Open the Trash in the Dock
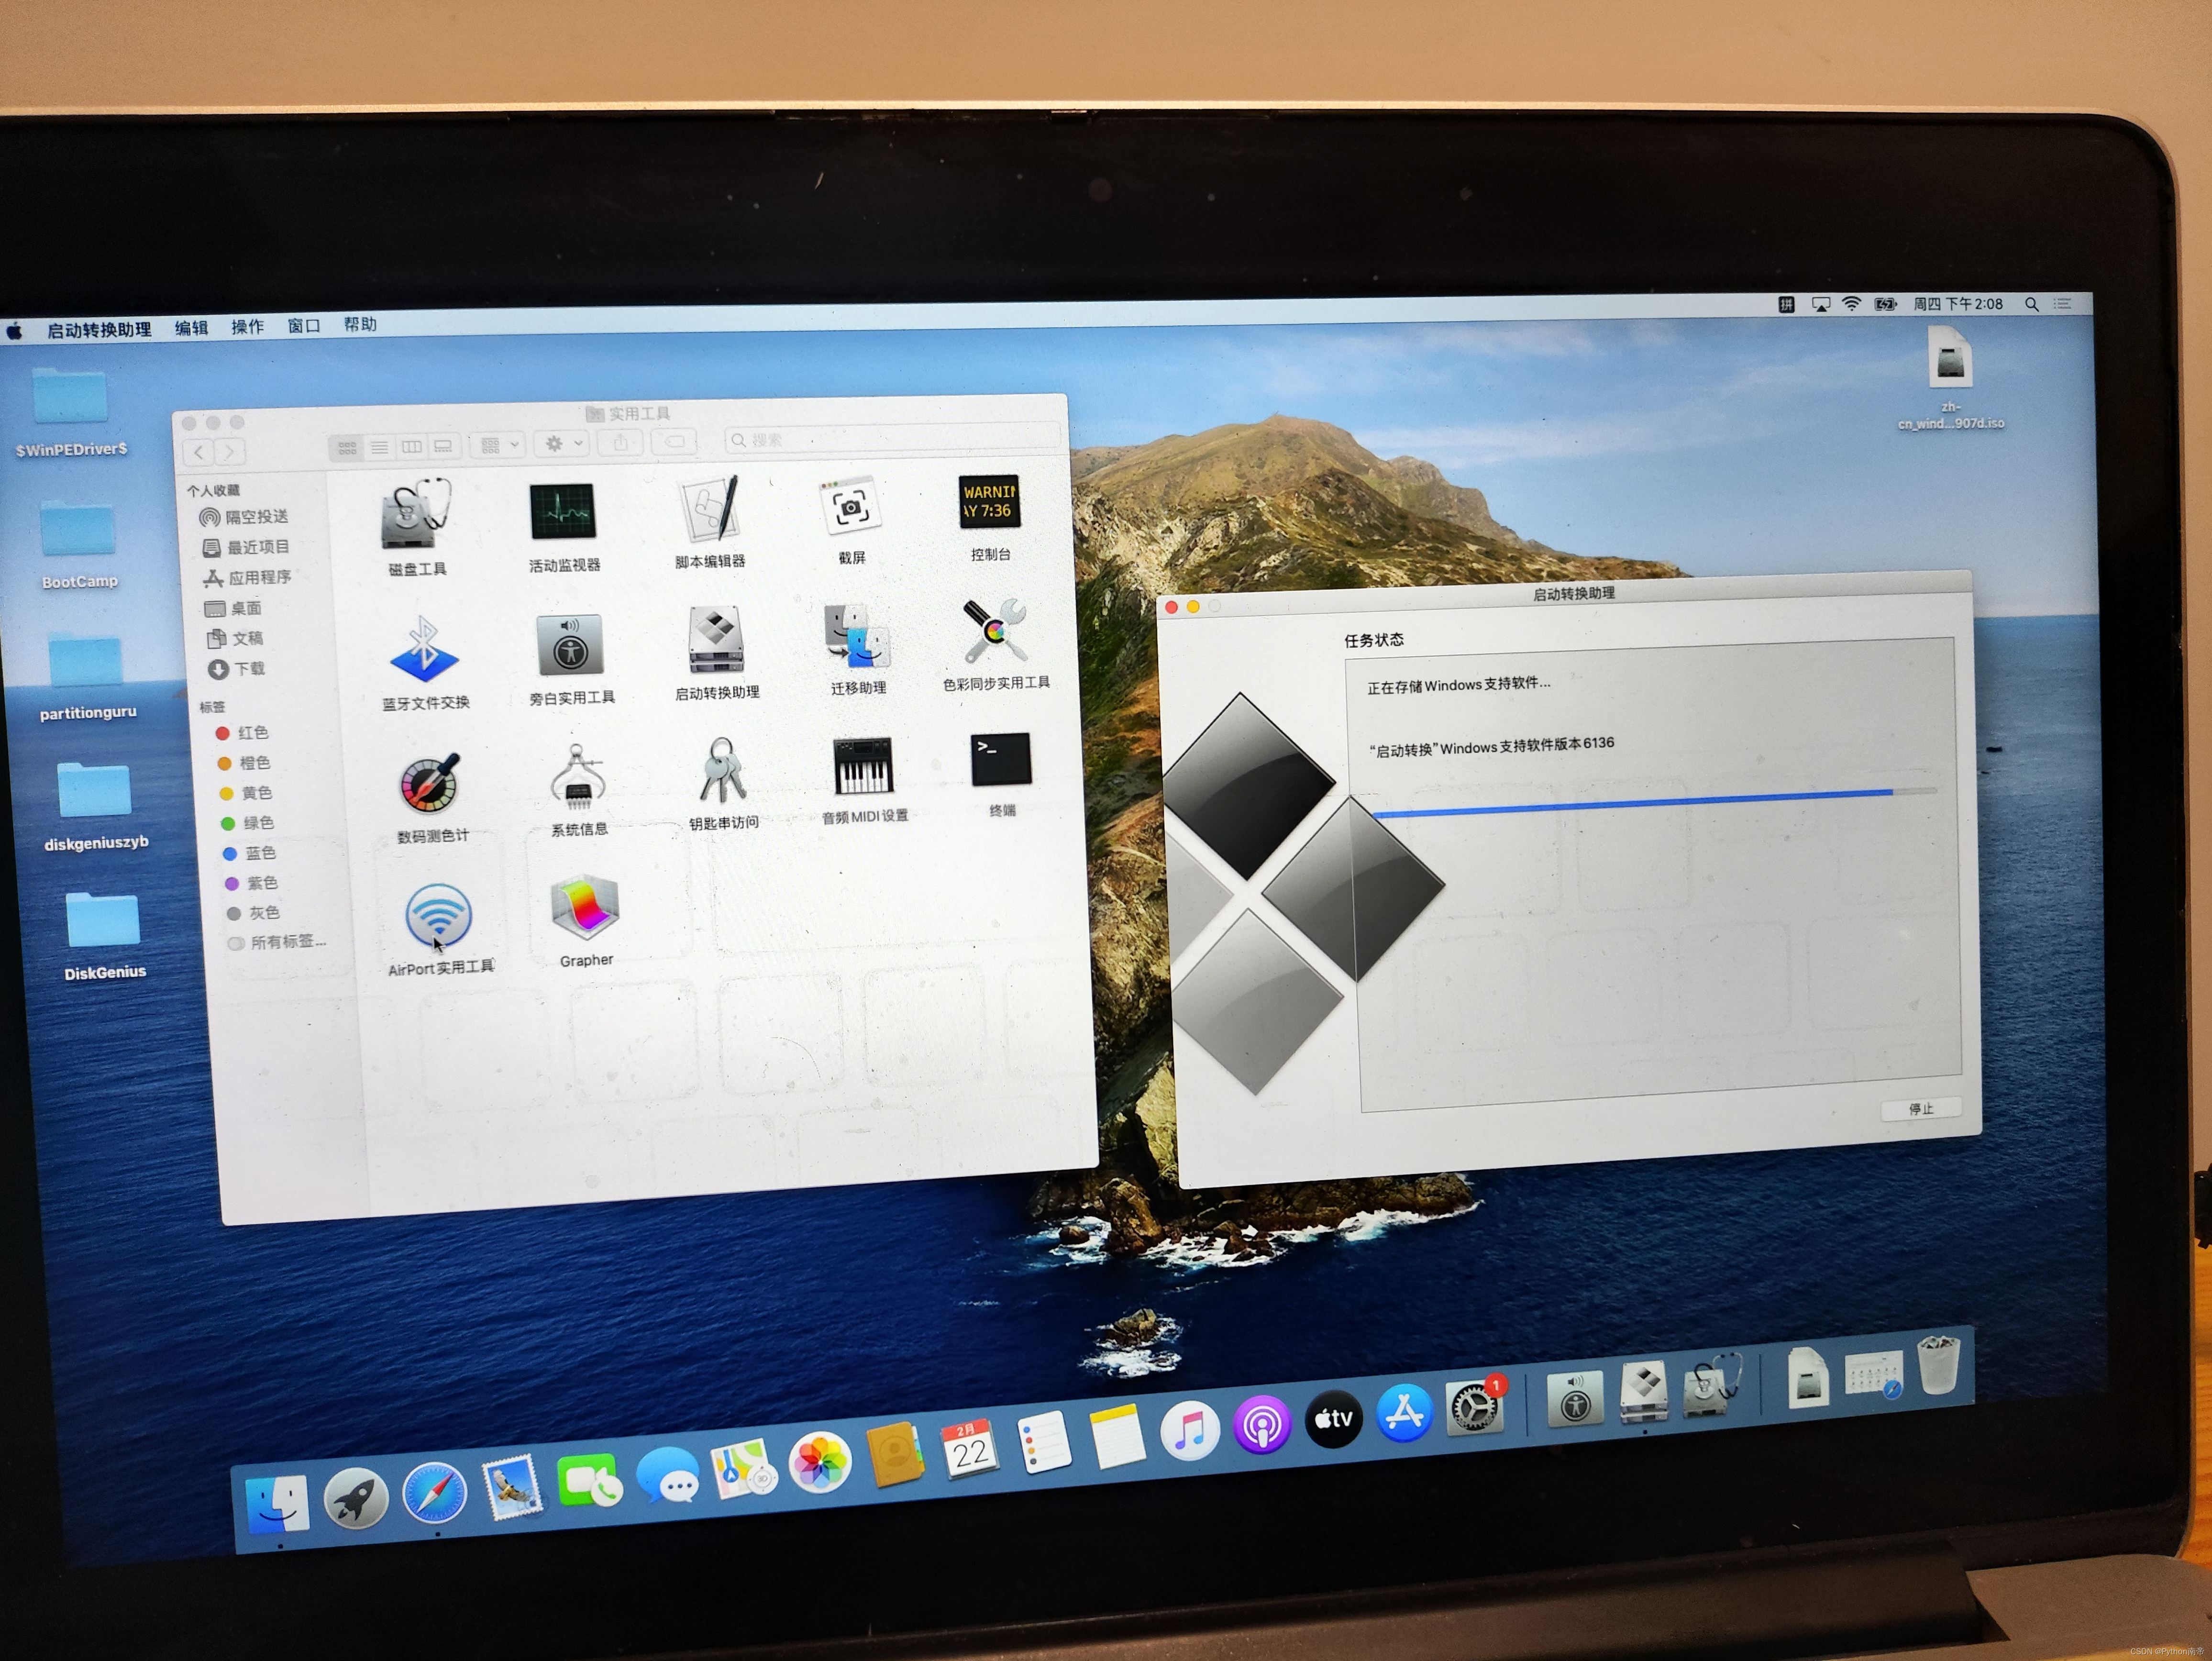This screenshot has width=2212, height=1661. point(1938,1365)
